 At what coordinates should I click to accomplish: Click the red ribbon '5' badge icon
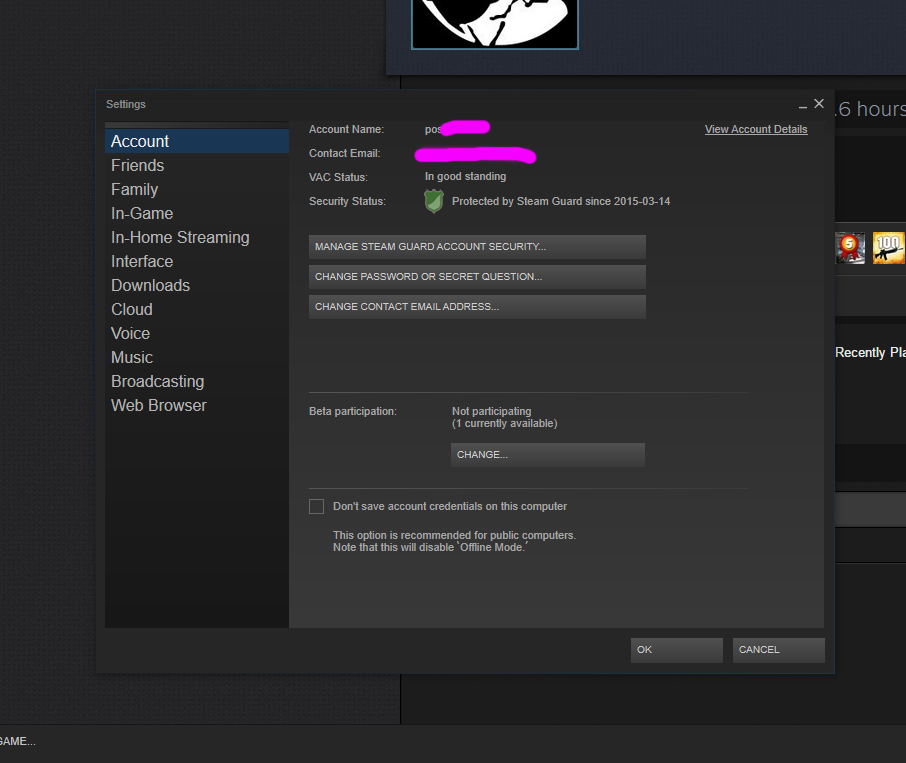pyautogui.click(x=850, y=248)
